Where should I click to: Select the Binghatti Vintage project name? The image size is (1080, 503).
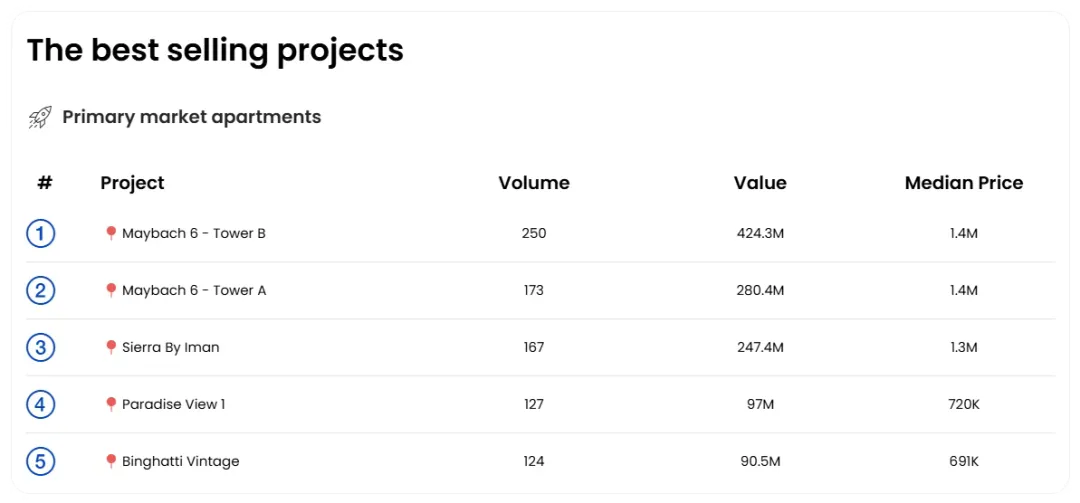point(180,462)
